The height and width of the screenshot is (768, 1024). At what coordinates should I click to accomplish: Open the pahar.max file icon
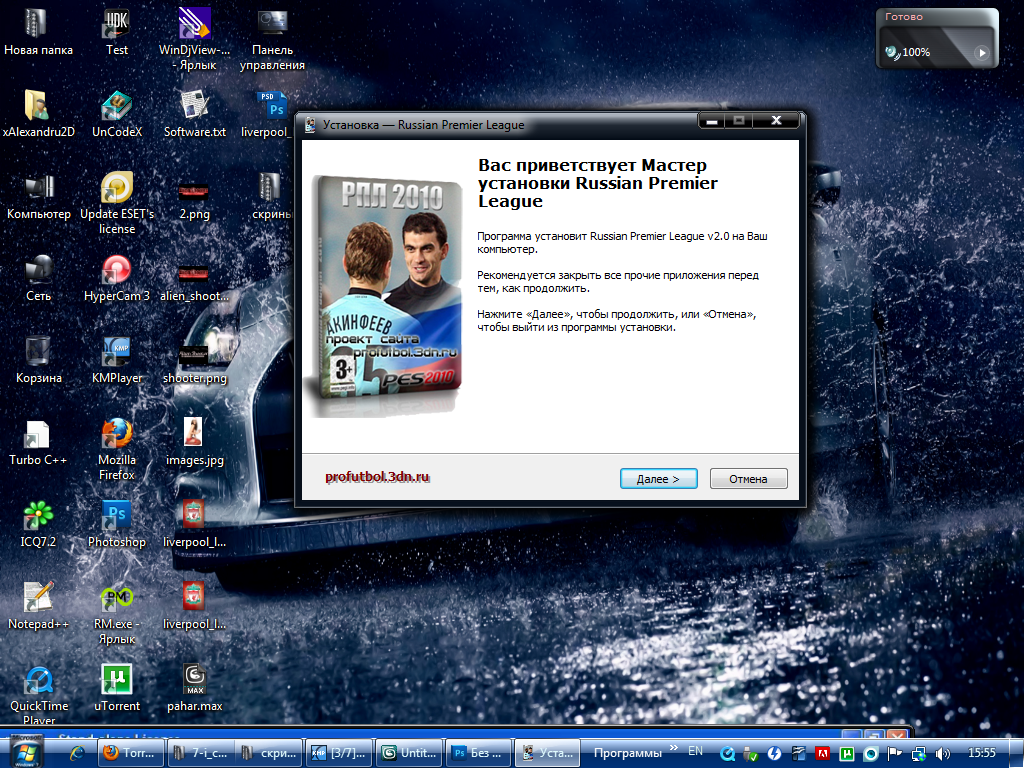pyautogui.click(x=195, y=688)
